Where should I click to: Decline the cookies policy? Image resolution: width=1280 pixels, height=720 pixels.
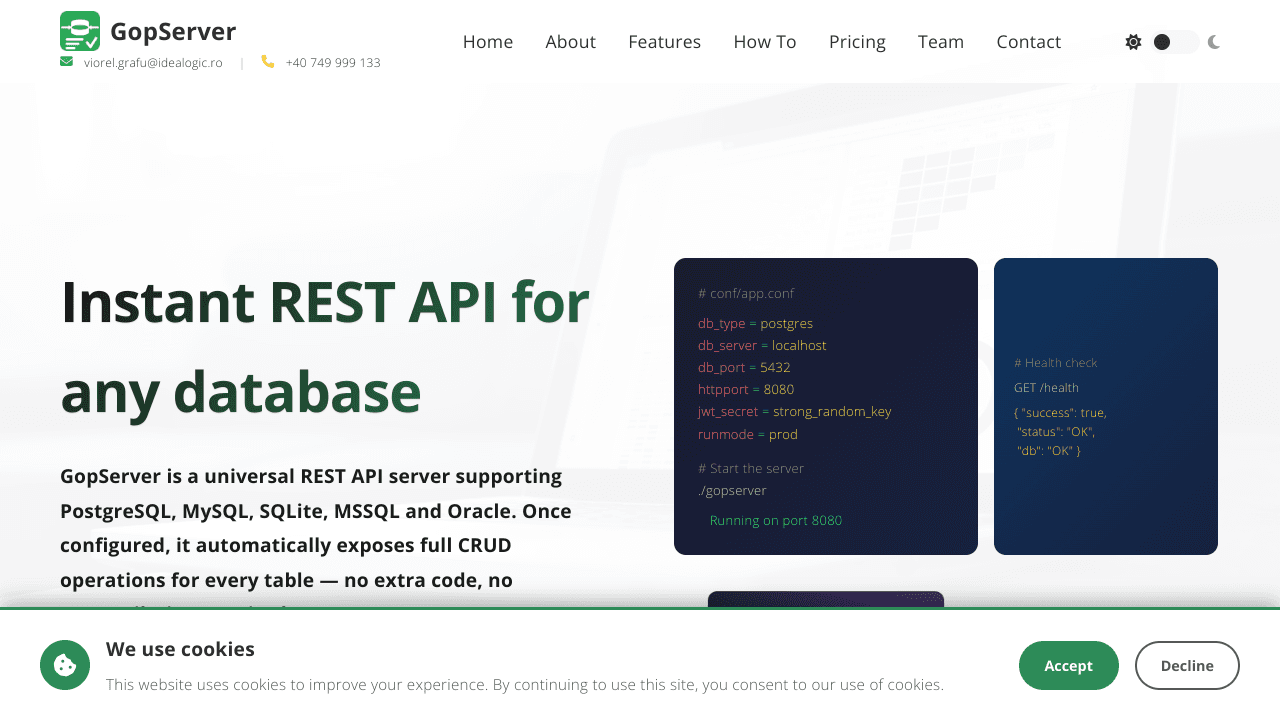click(x=1187, y=665)
